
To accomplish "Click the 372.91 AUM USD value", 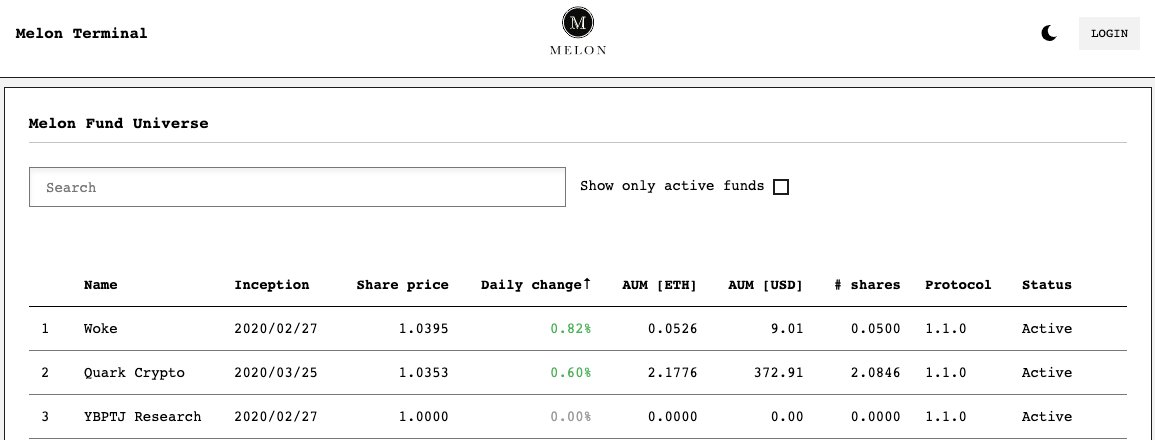I will point(779,373).
